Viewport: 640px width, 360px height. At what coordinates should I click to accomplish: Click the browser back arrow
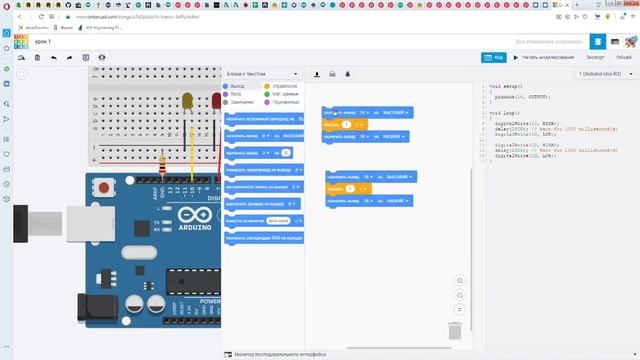point(20,17)
